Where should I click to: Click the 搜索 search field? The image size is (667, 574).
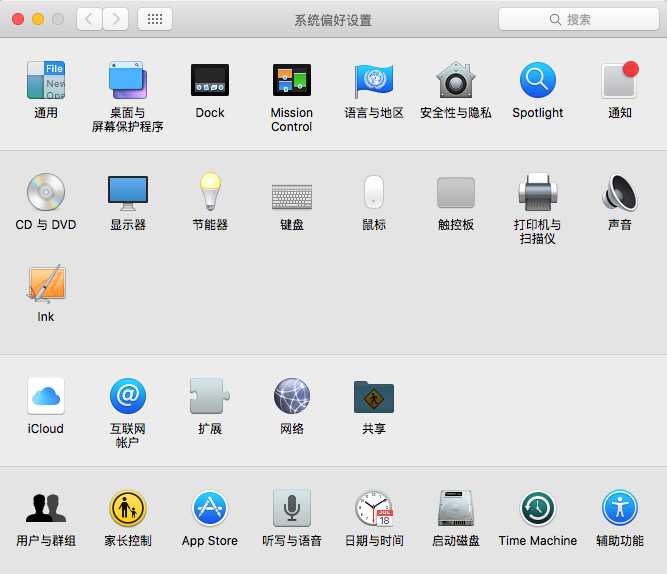[579, 19]
